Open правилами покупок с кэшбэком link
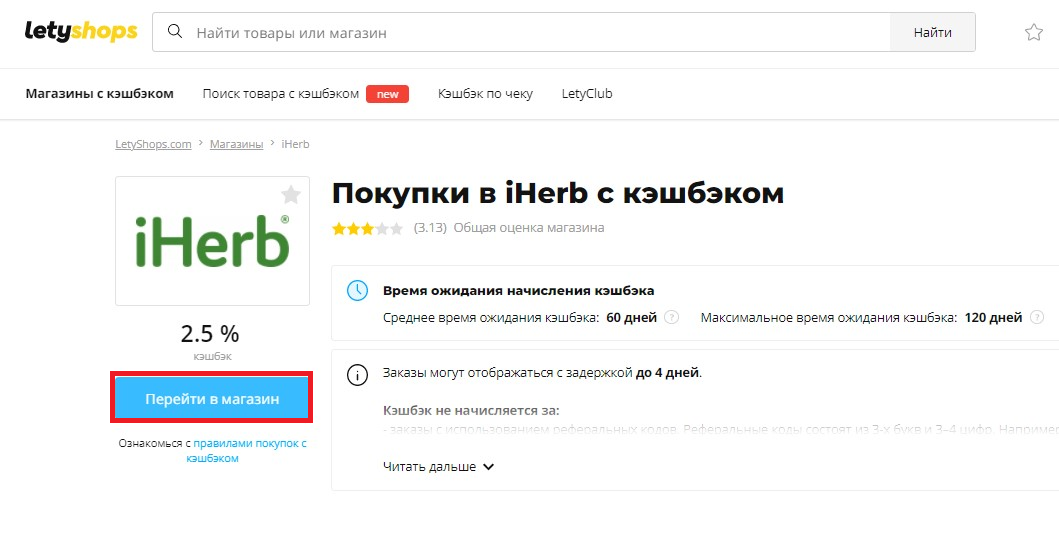This screenshot has width=1059, height=550. coord(247,451)
